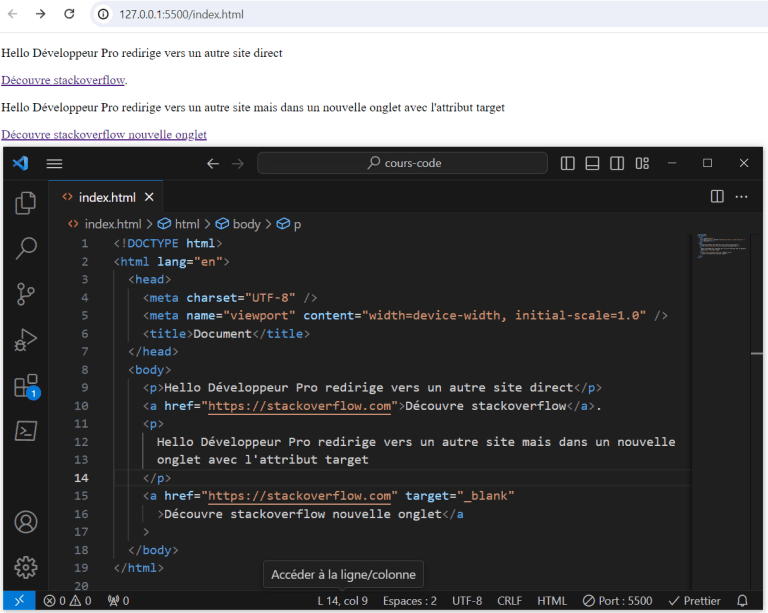Open Manage settings gear

25,567
